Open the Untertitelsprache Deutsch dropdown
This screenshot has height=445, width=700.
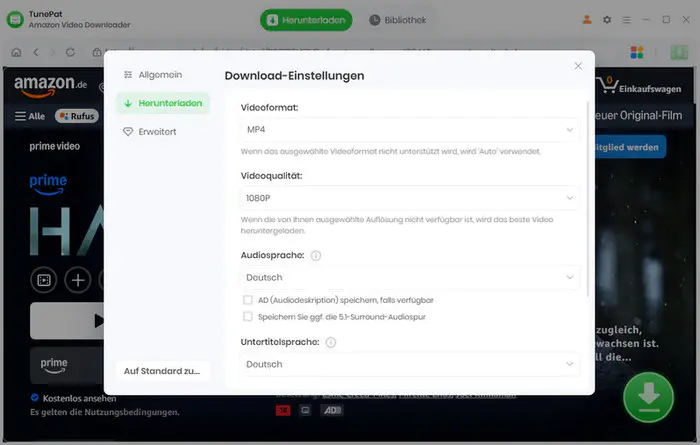coord(409,364)
